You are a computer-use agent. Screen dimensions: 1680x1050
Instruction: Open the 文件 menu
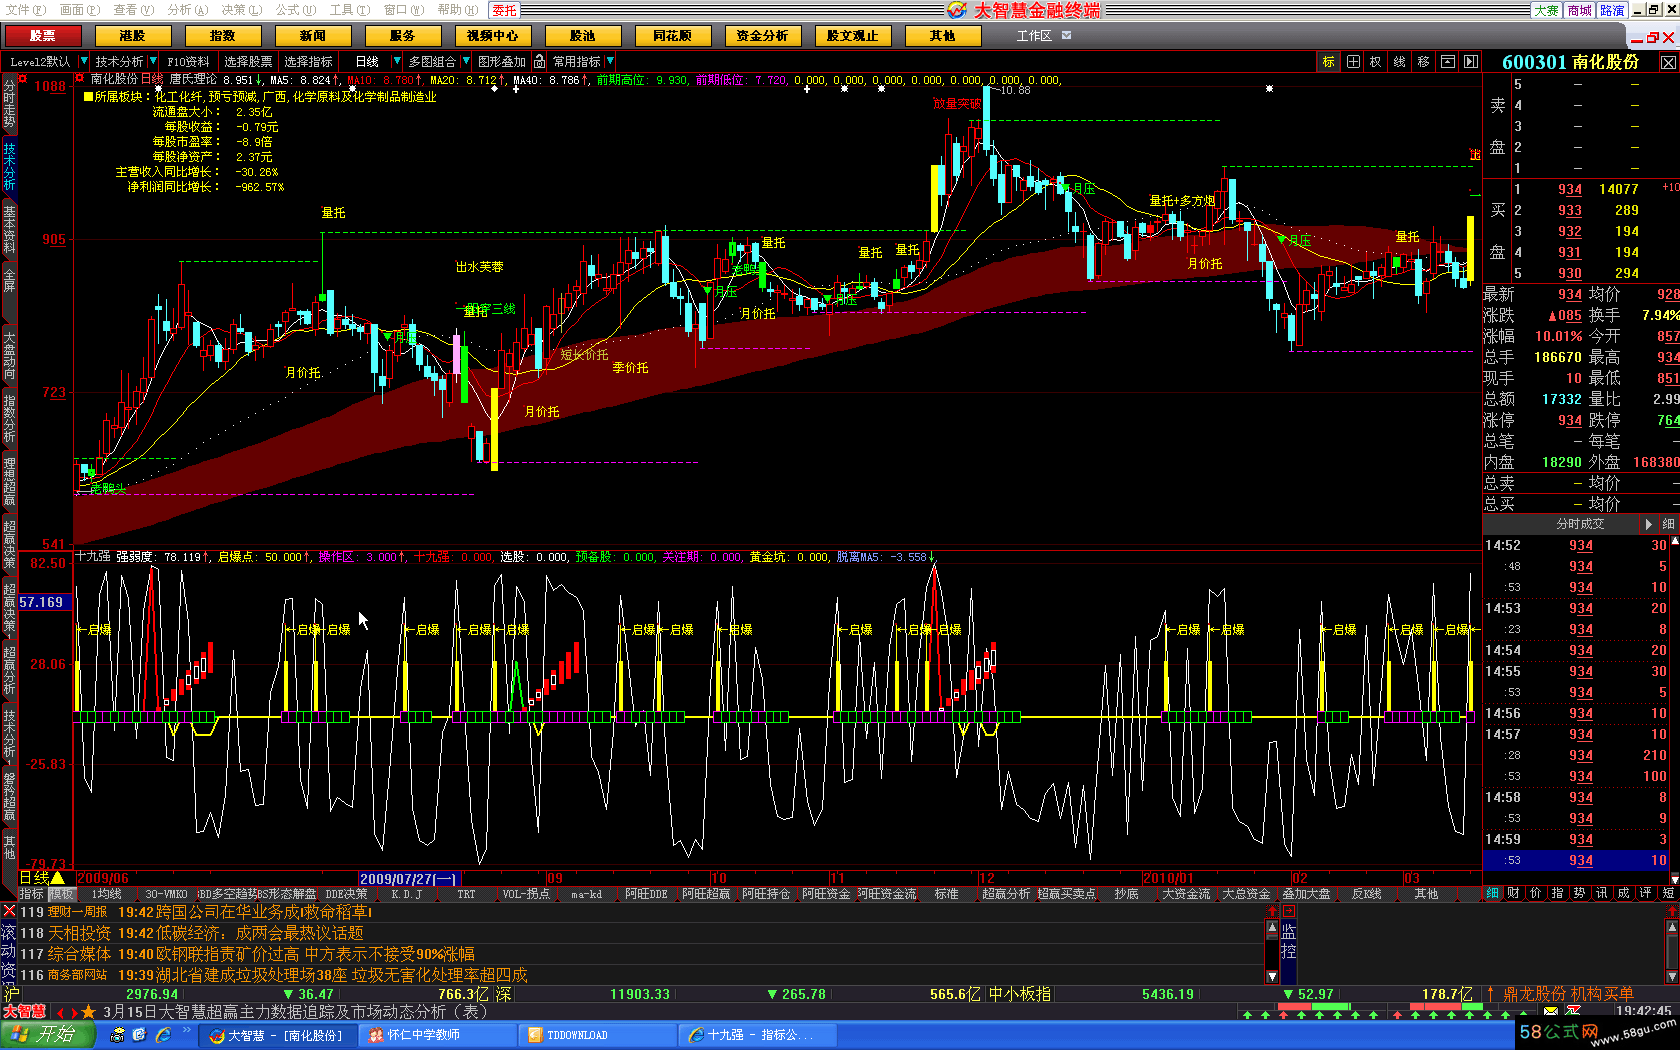pyautogui.click(x=25, y=10)
